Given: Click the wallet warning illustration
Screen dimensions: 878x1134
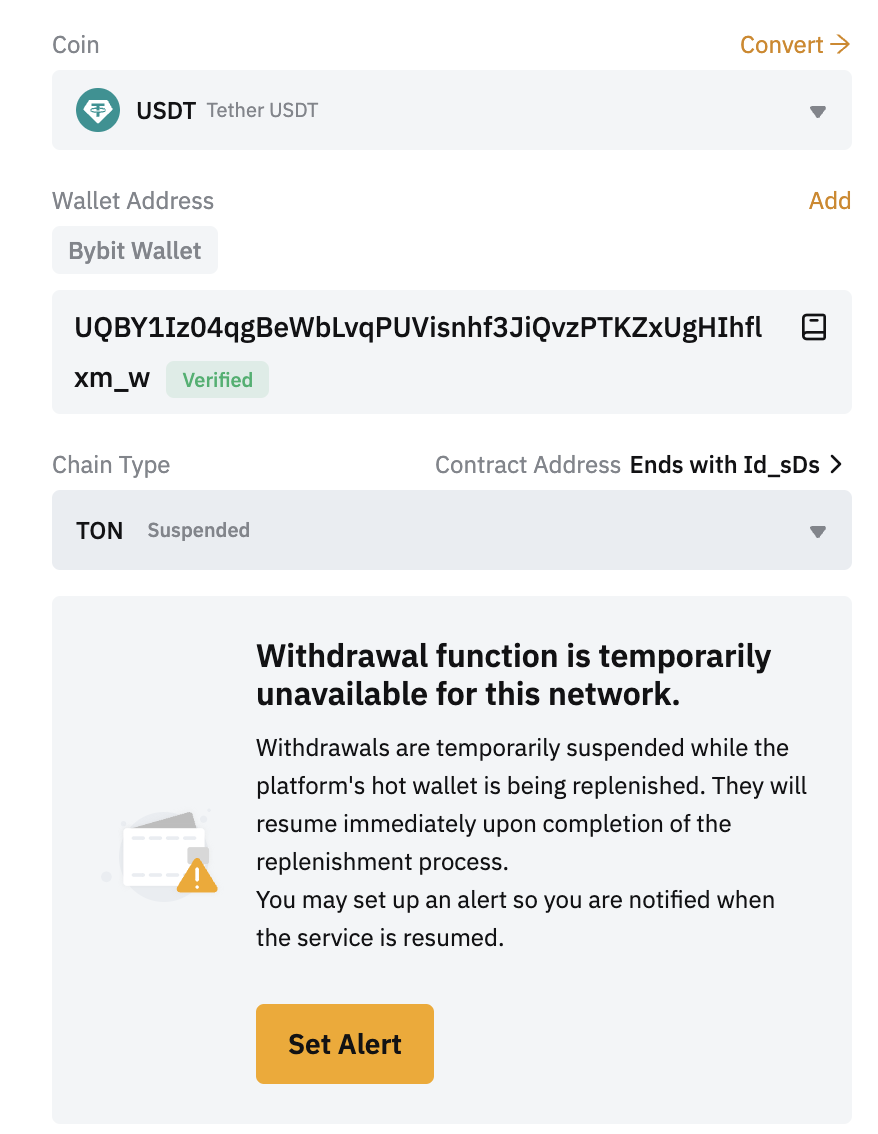Looking at the screenshot, I should point(162,855).
